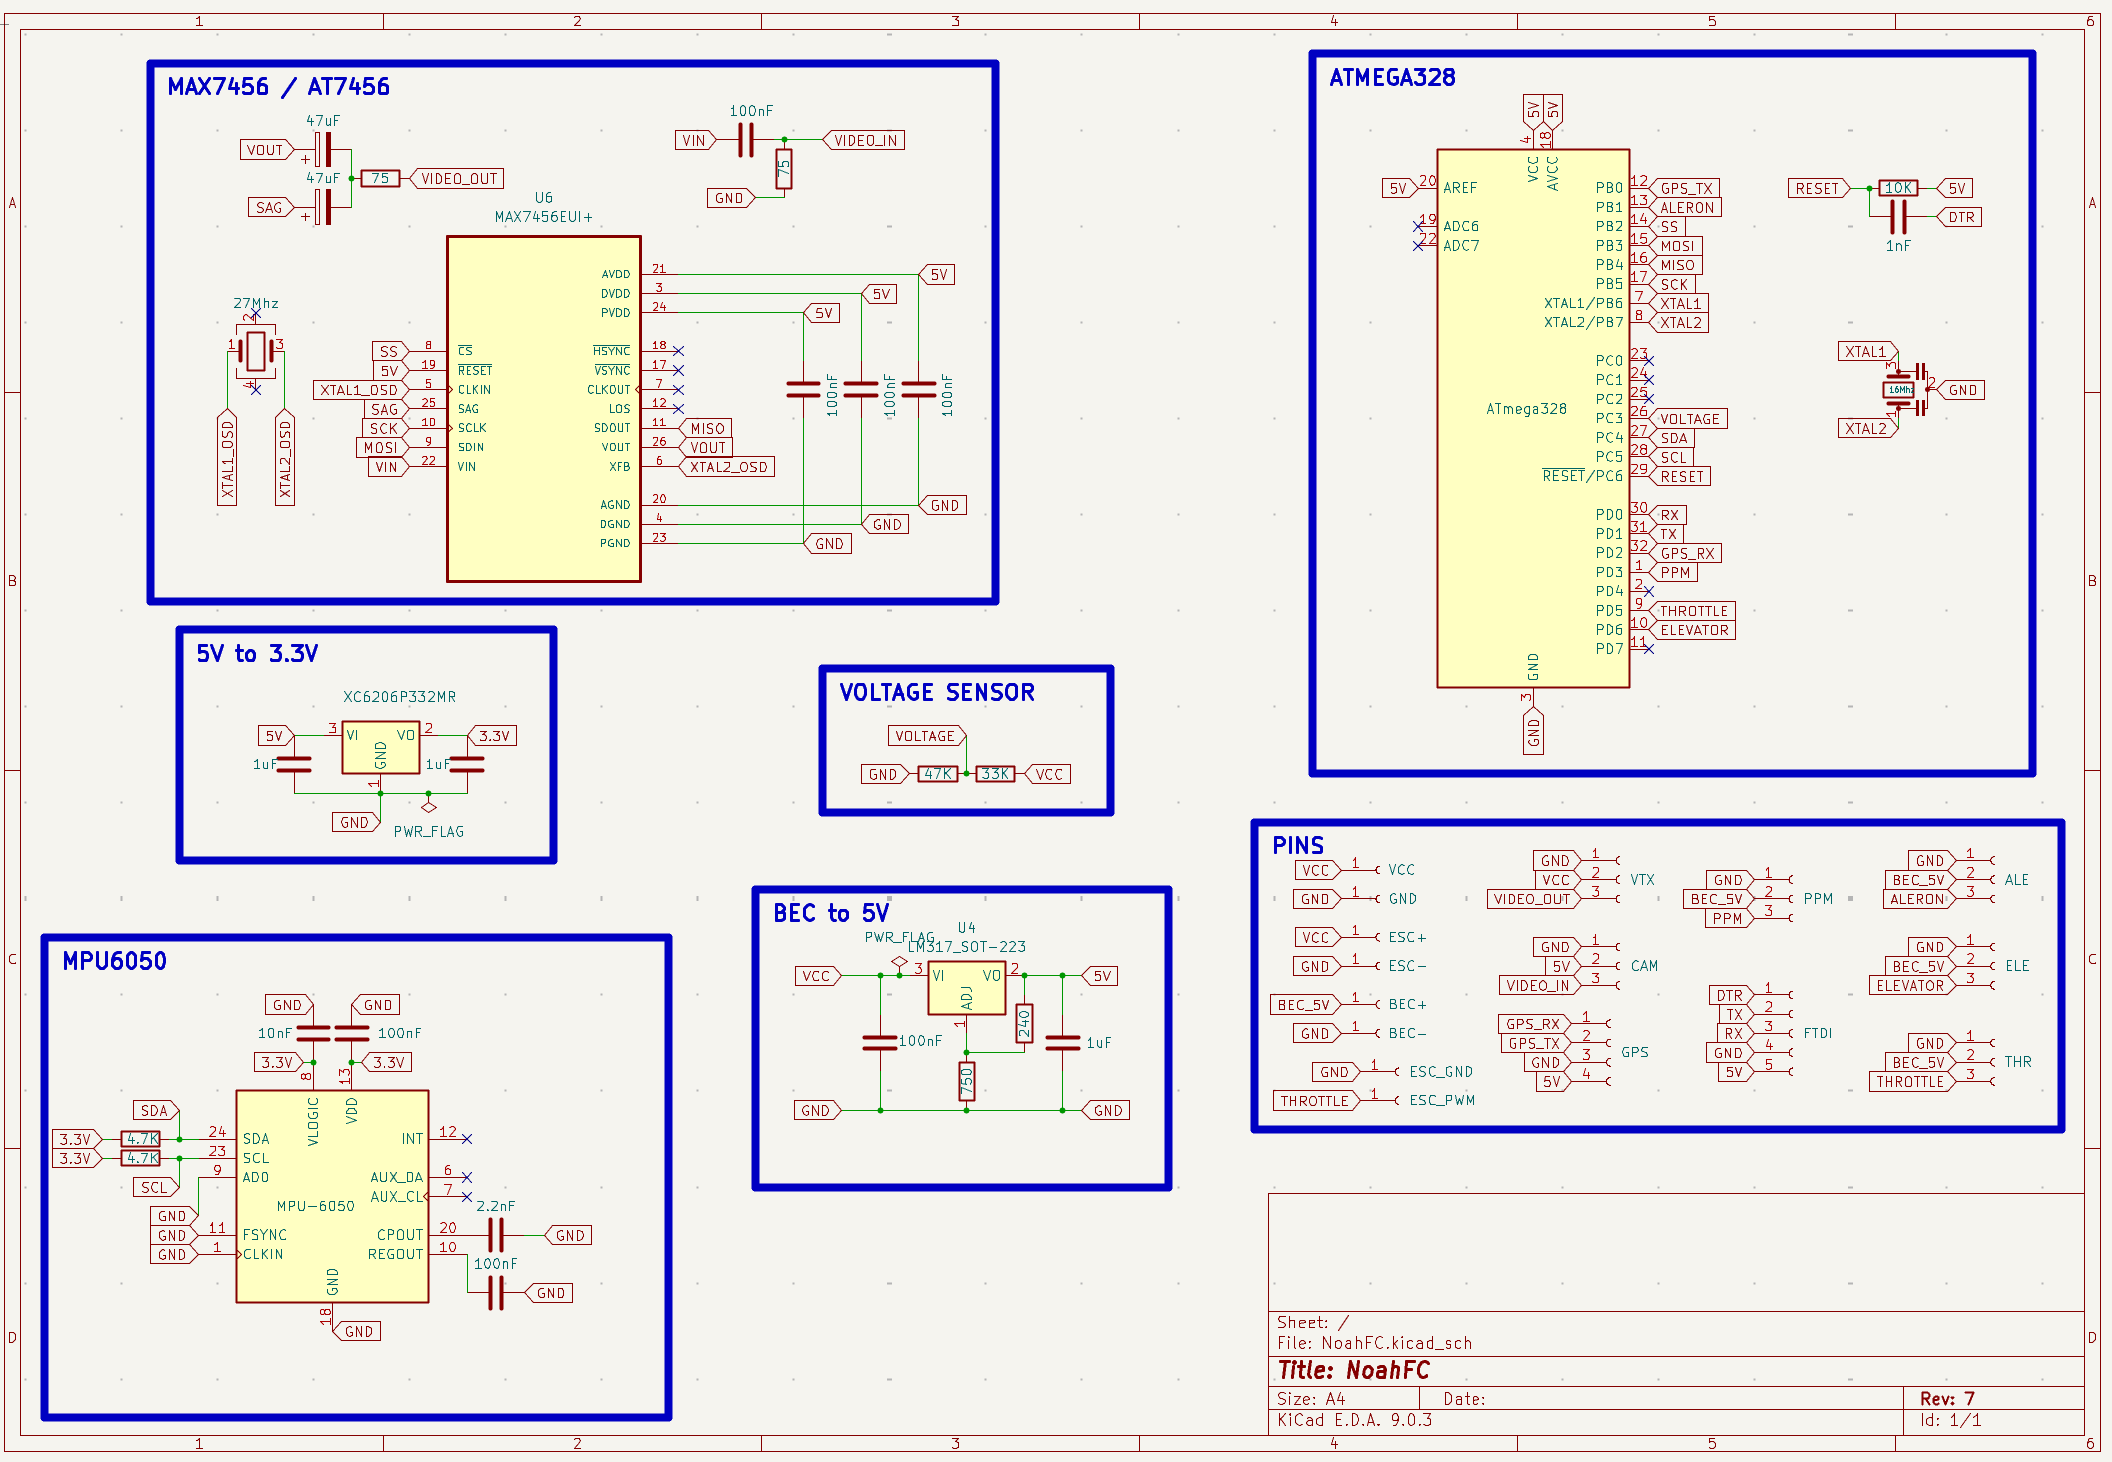Select the 75 resistor below VIDEO_IN node
Screen dimensions: 2112x1462
pyautogui.click(x=784, y=168)
